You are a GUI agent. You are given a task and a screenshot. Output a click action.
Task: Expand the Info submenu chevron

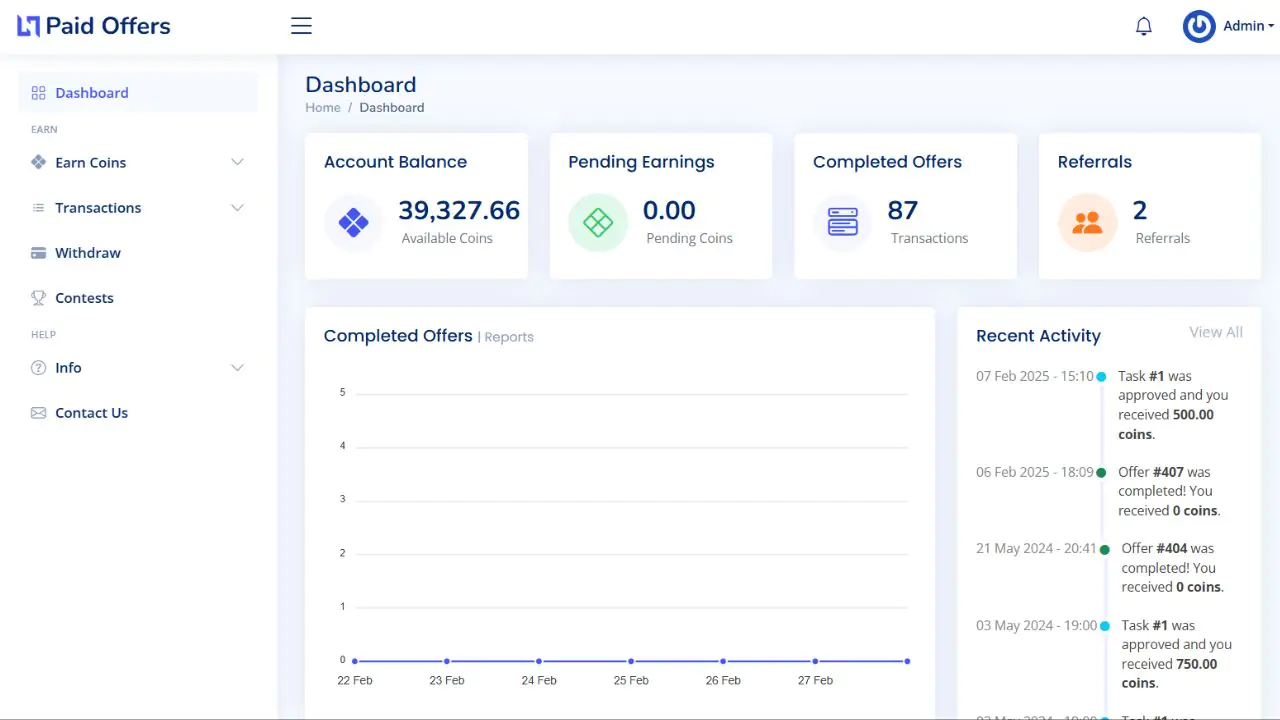coord(237,368)
